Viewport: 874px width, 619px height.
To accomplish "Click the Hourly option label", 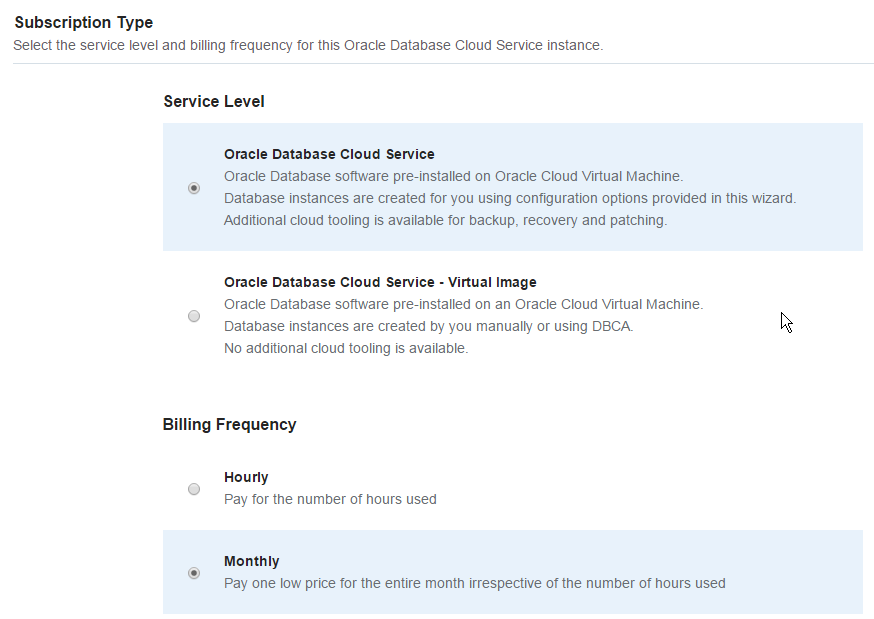I will 246,477.
